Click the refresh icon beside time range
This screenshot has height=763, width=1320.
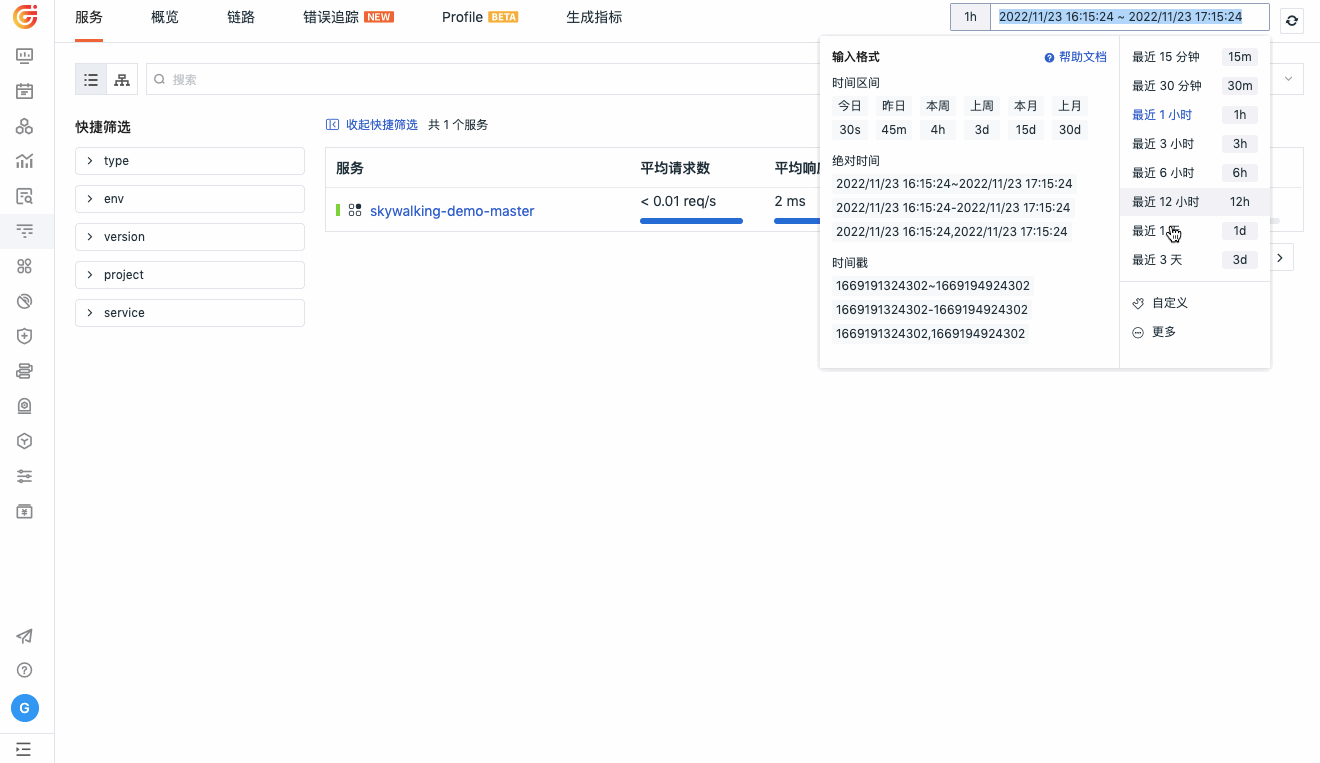[1292, 20]
